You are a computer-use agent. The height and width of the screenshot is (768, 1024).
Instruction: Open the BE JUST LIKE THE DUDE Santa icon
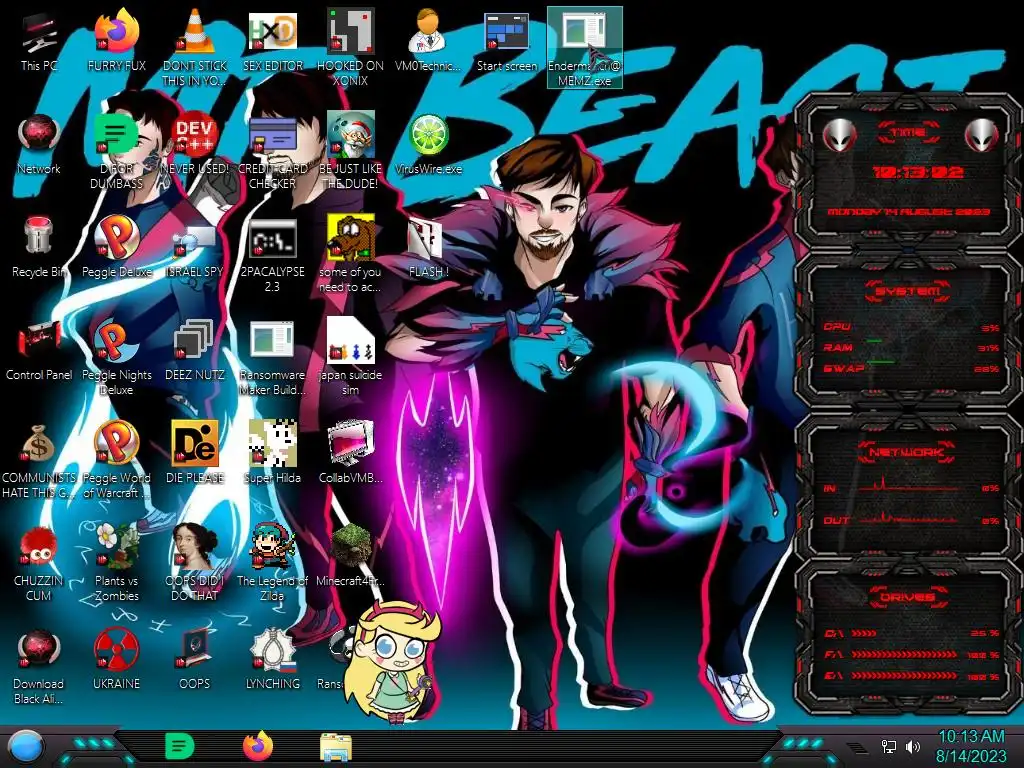pos(350,150)
